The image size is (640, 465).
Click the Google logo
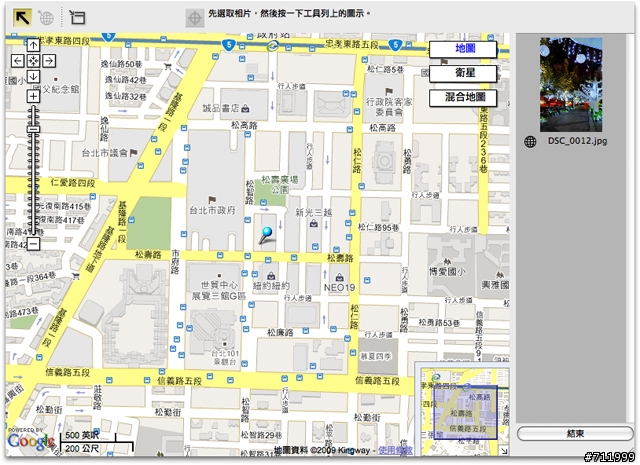pyautogui.click(x=30, y=441)
